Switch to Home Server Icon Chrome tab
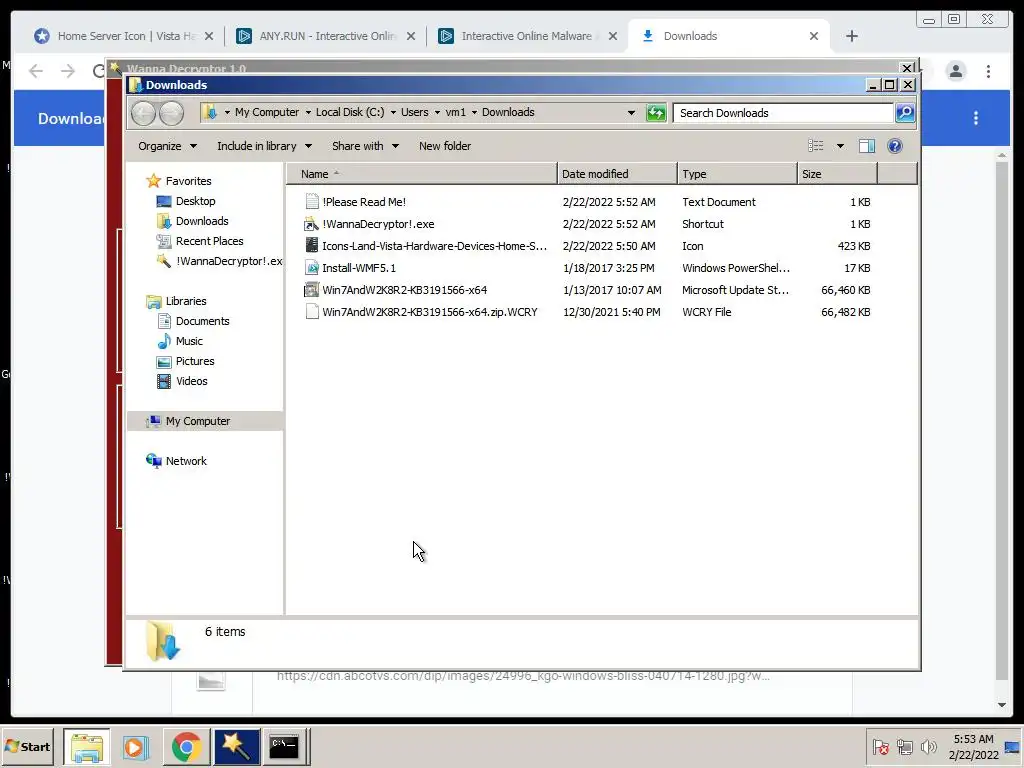 point(123,36)
